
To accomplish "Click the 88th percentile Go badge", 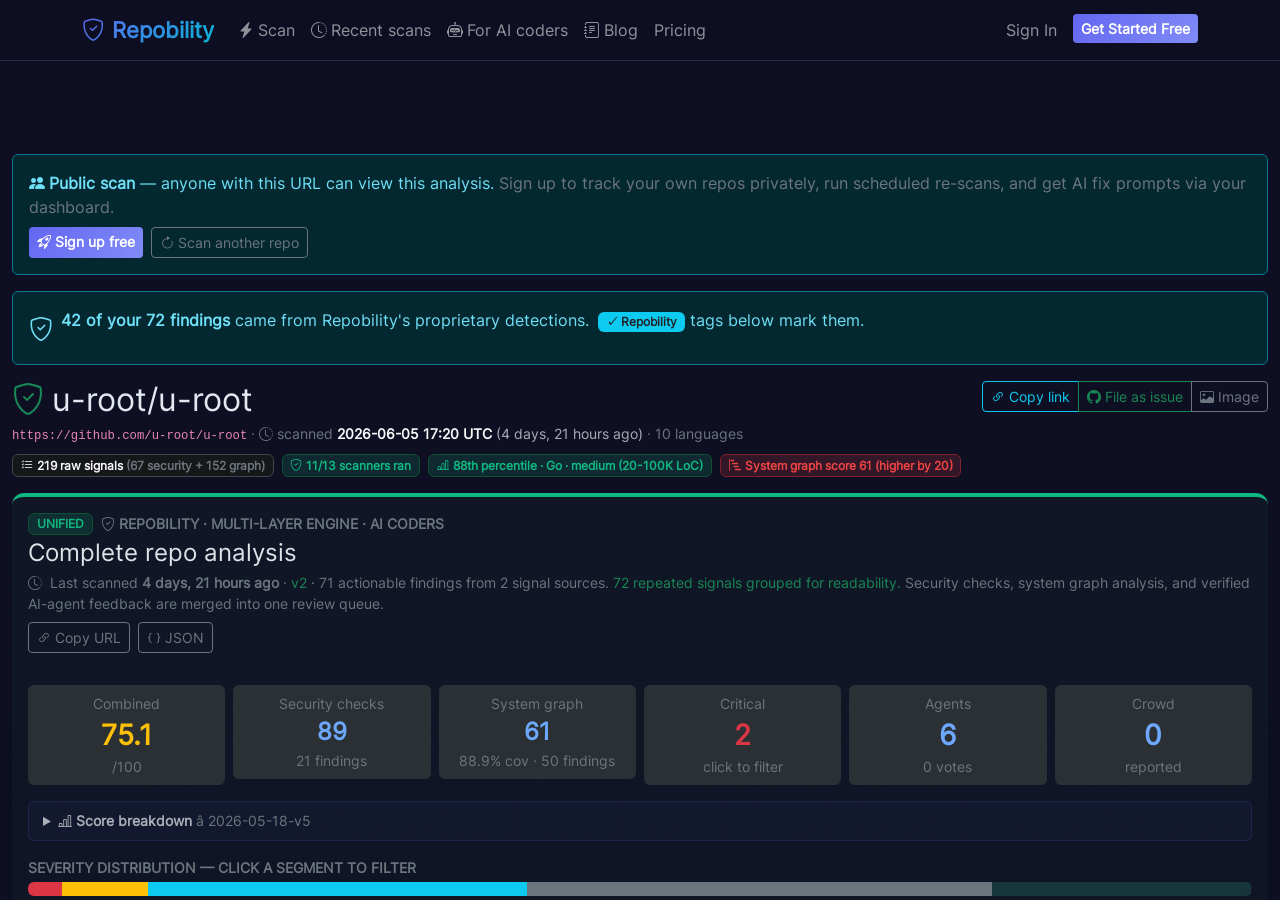I will click(x=570, y=466).
